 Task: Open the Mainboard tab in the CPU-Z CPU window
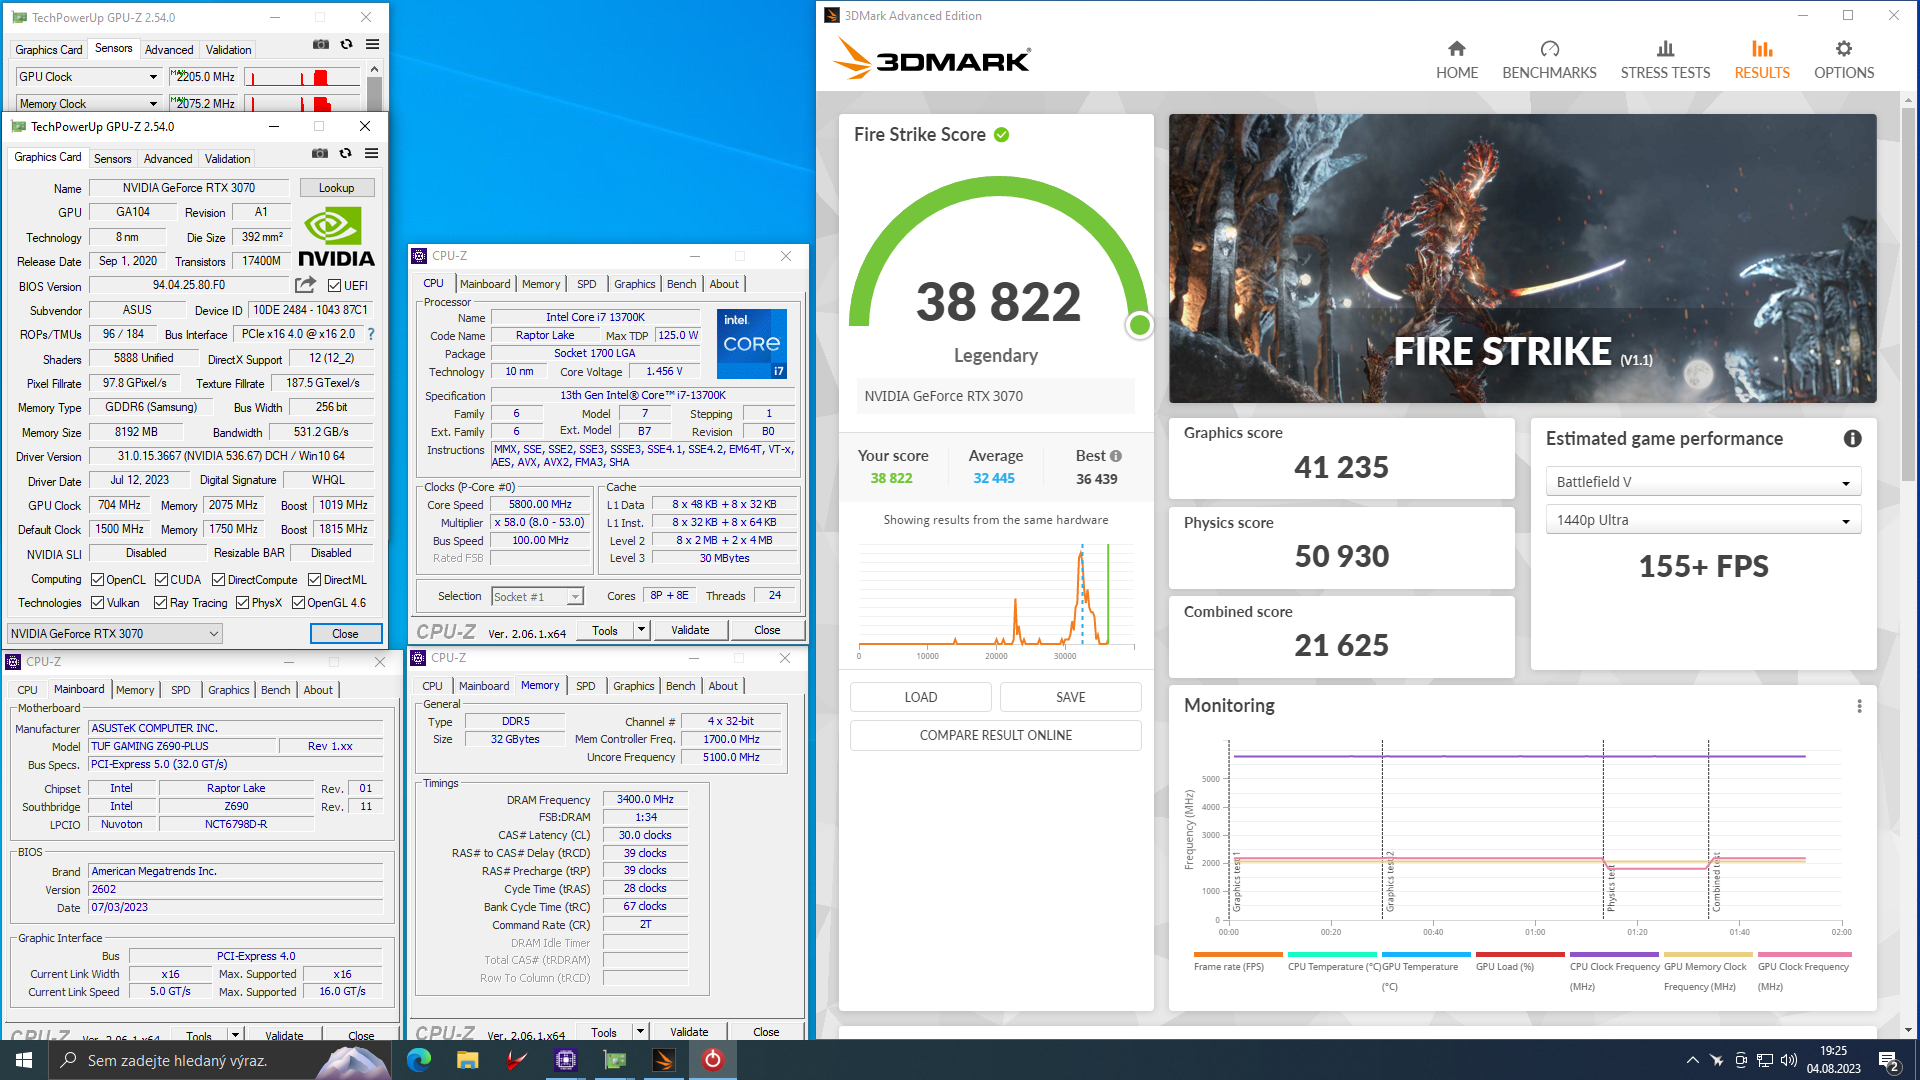click(x=485, y=284)
